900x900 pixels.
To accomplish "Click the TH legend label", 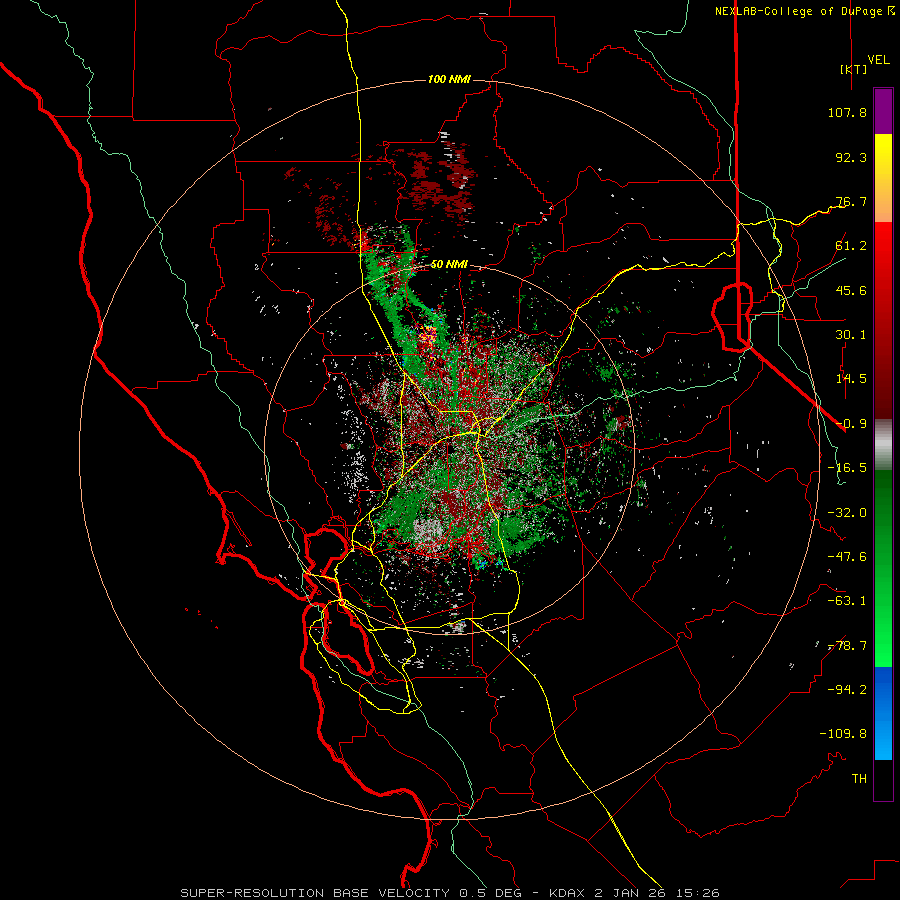I will [859, 779].
